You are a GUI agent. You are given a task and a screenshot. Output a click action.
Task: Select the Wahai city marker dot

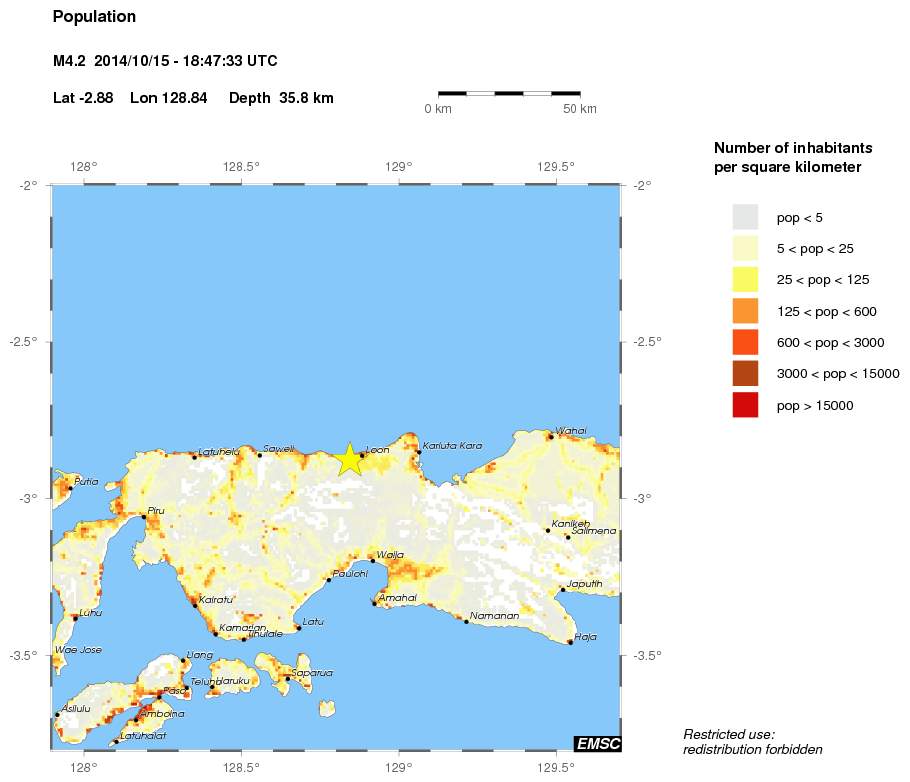551,436
